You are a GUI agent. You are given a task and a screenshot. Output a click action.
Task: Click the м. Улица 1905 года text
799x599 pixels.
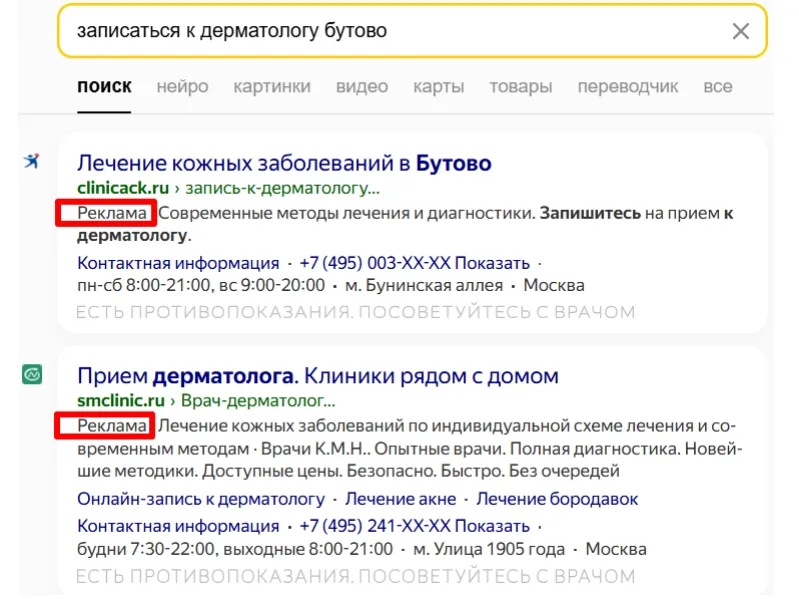point(489,549)
